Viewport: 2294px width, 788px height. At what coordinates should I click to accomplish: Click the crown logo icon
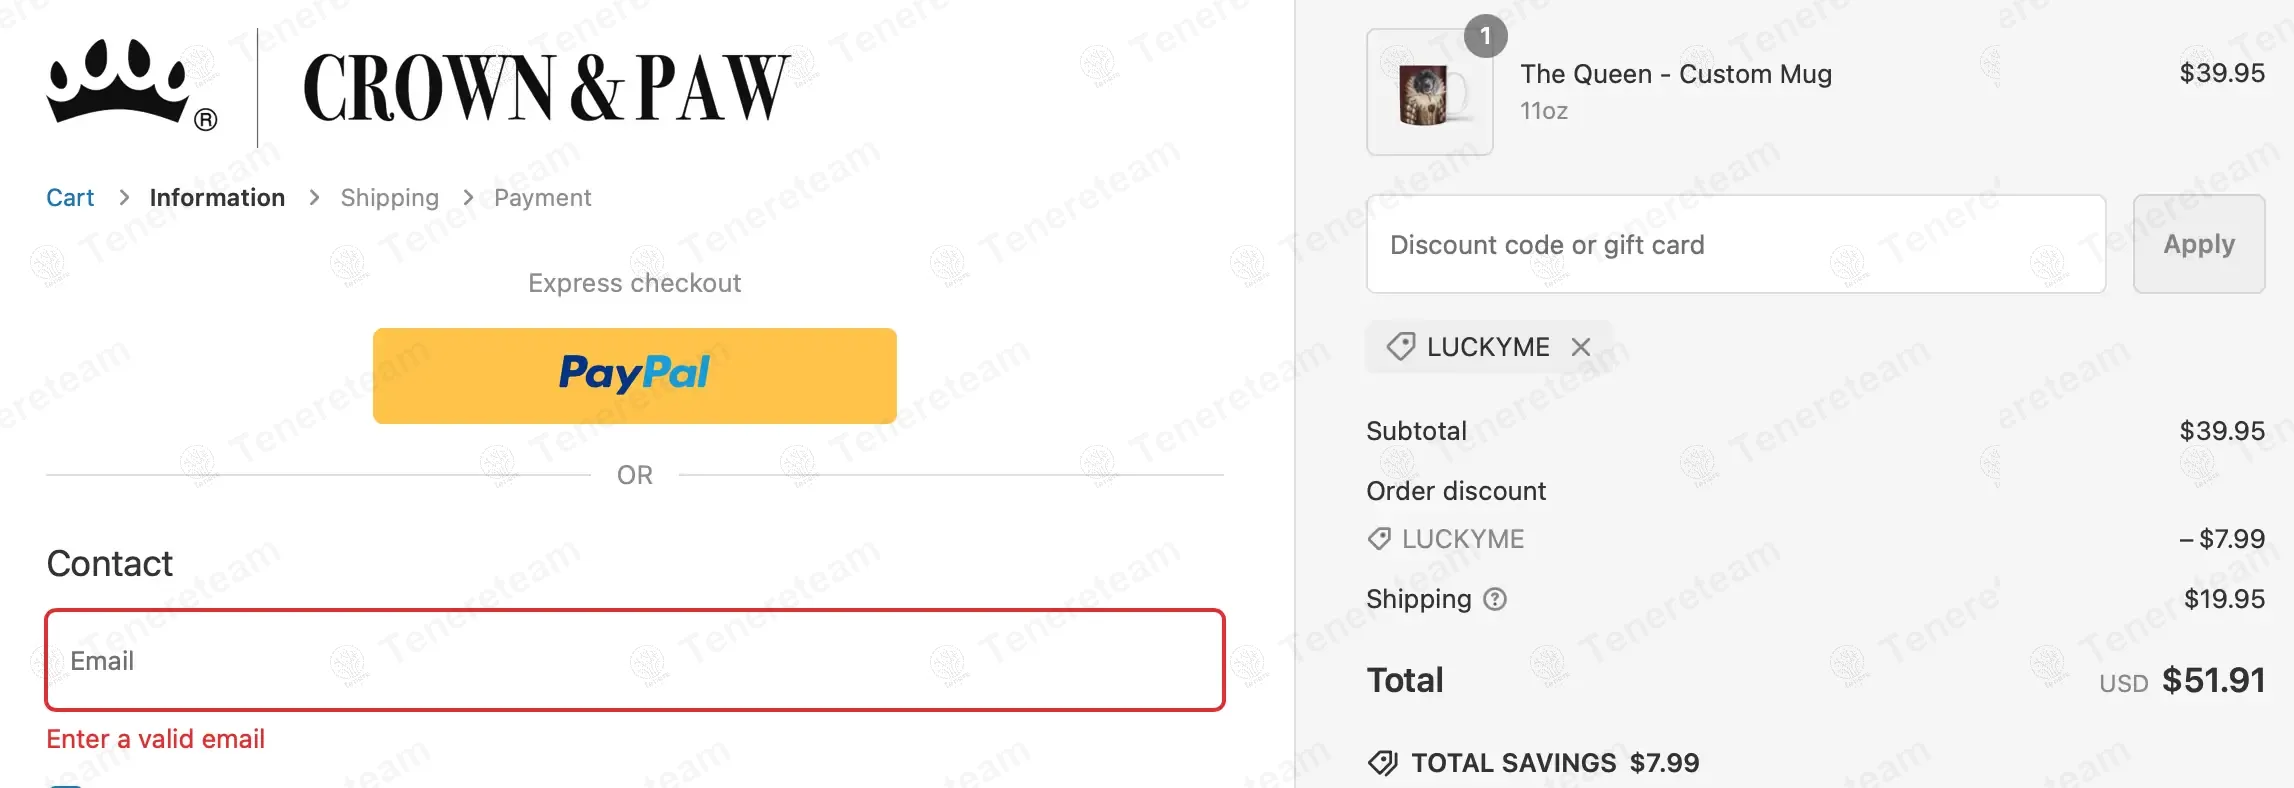[118, 83]
